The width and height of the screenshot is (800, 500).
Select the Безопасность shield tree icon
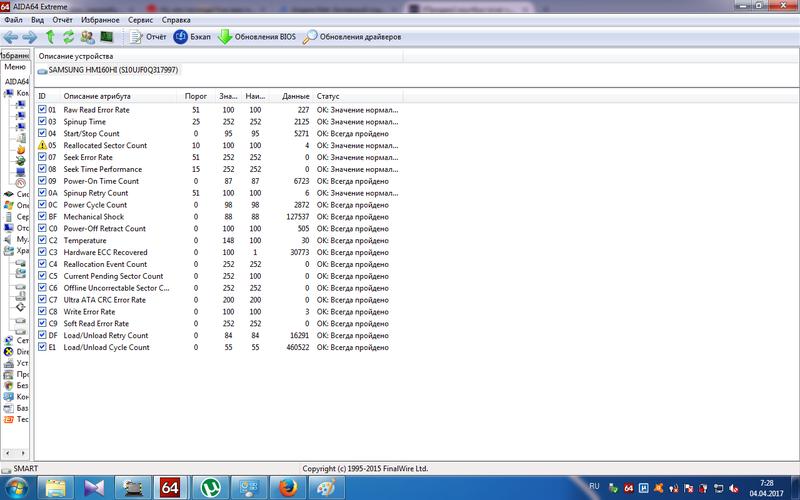pos(9,385)
